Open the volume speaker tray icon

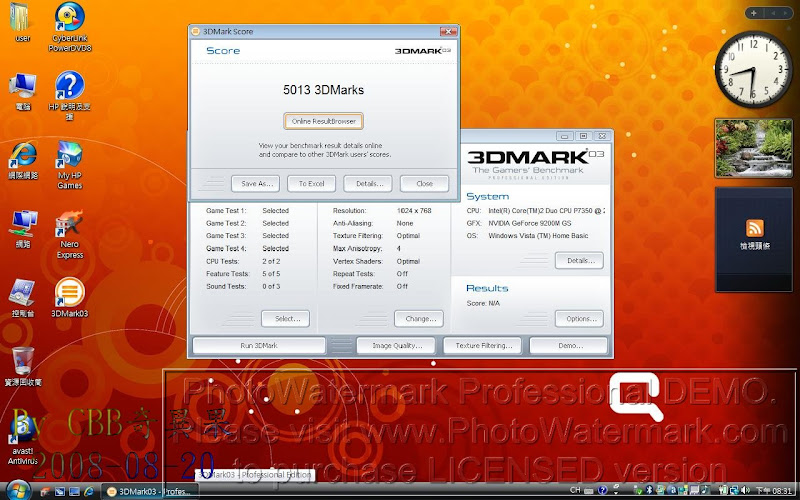click(745, 490)
